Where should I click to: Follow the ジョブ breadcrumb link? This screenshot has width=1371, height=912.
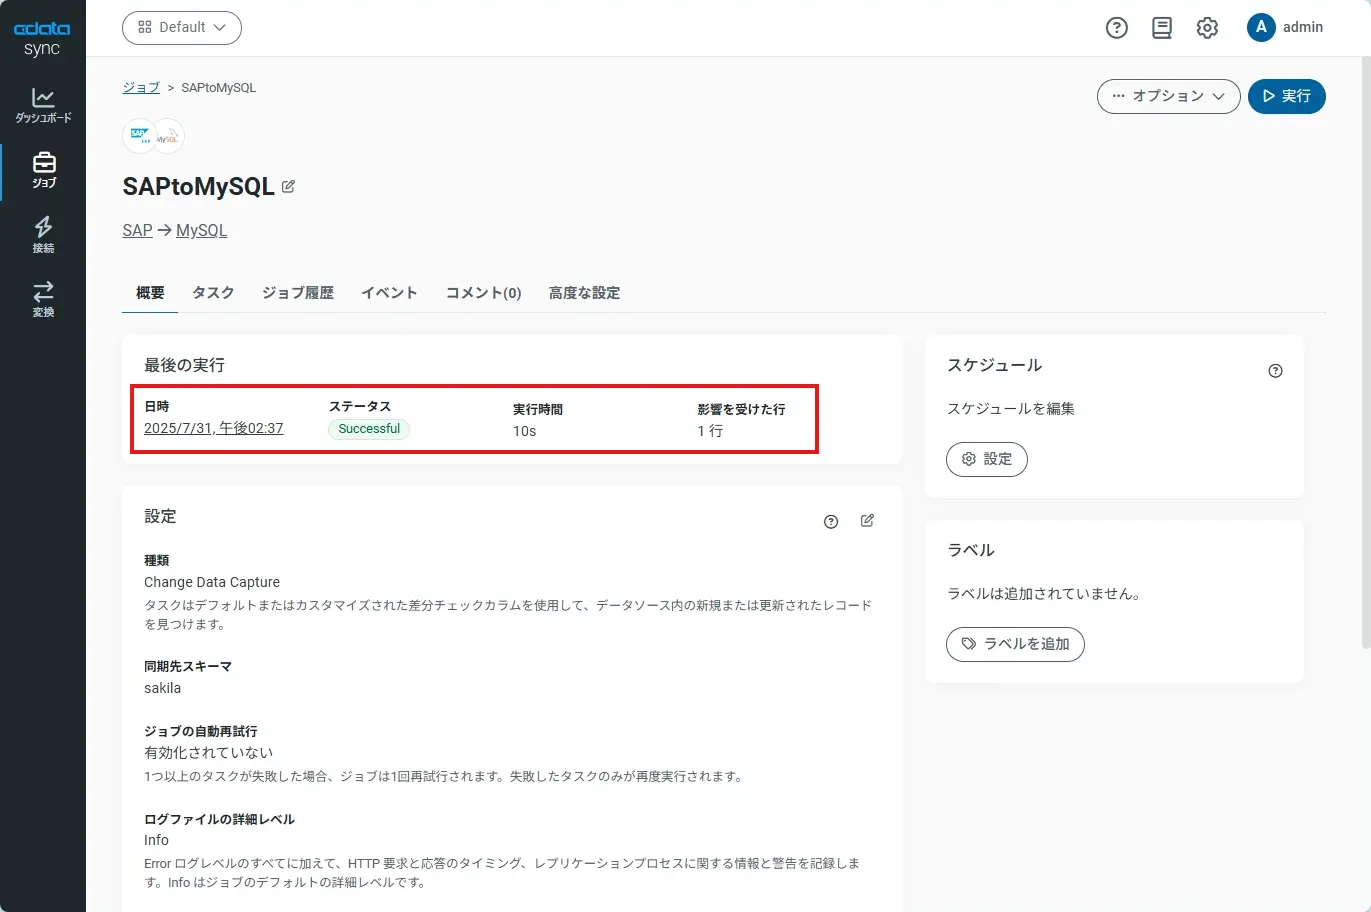coord(141,87)
